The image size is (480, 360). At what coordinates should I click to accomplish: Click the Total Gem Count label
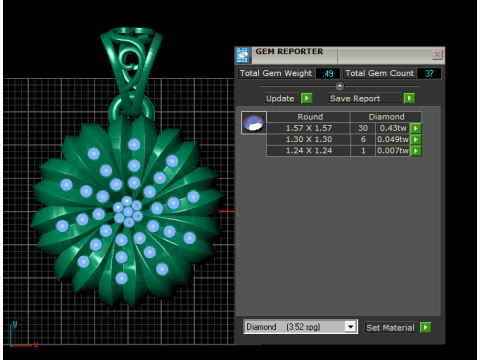coord(379,73)
